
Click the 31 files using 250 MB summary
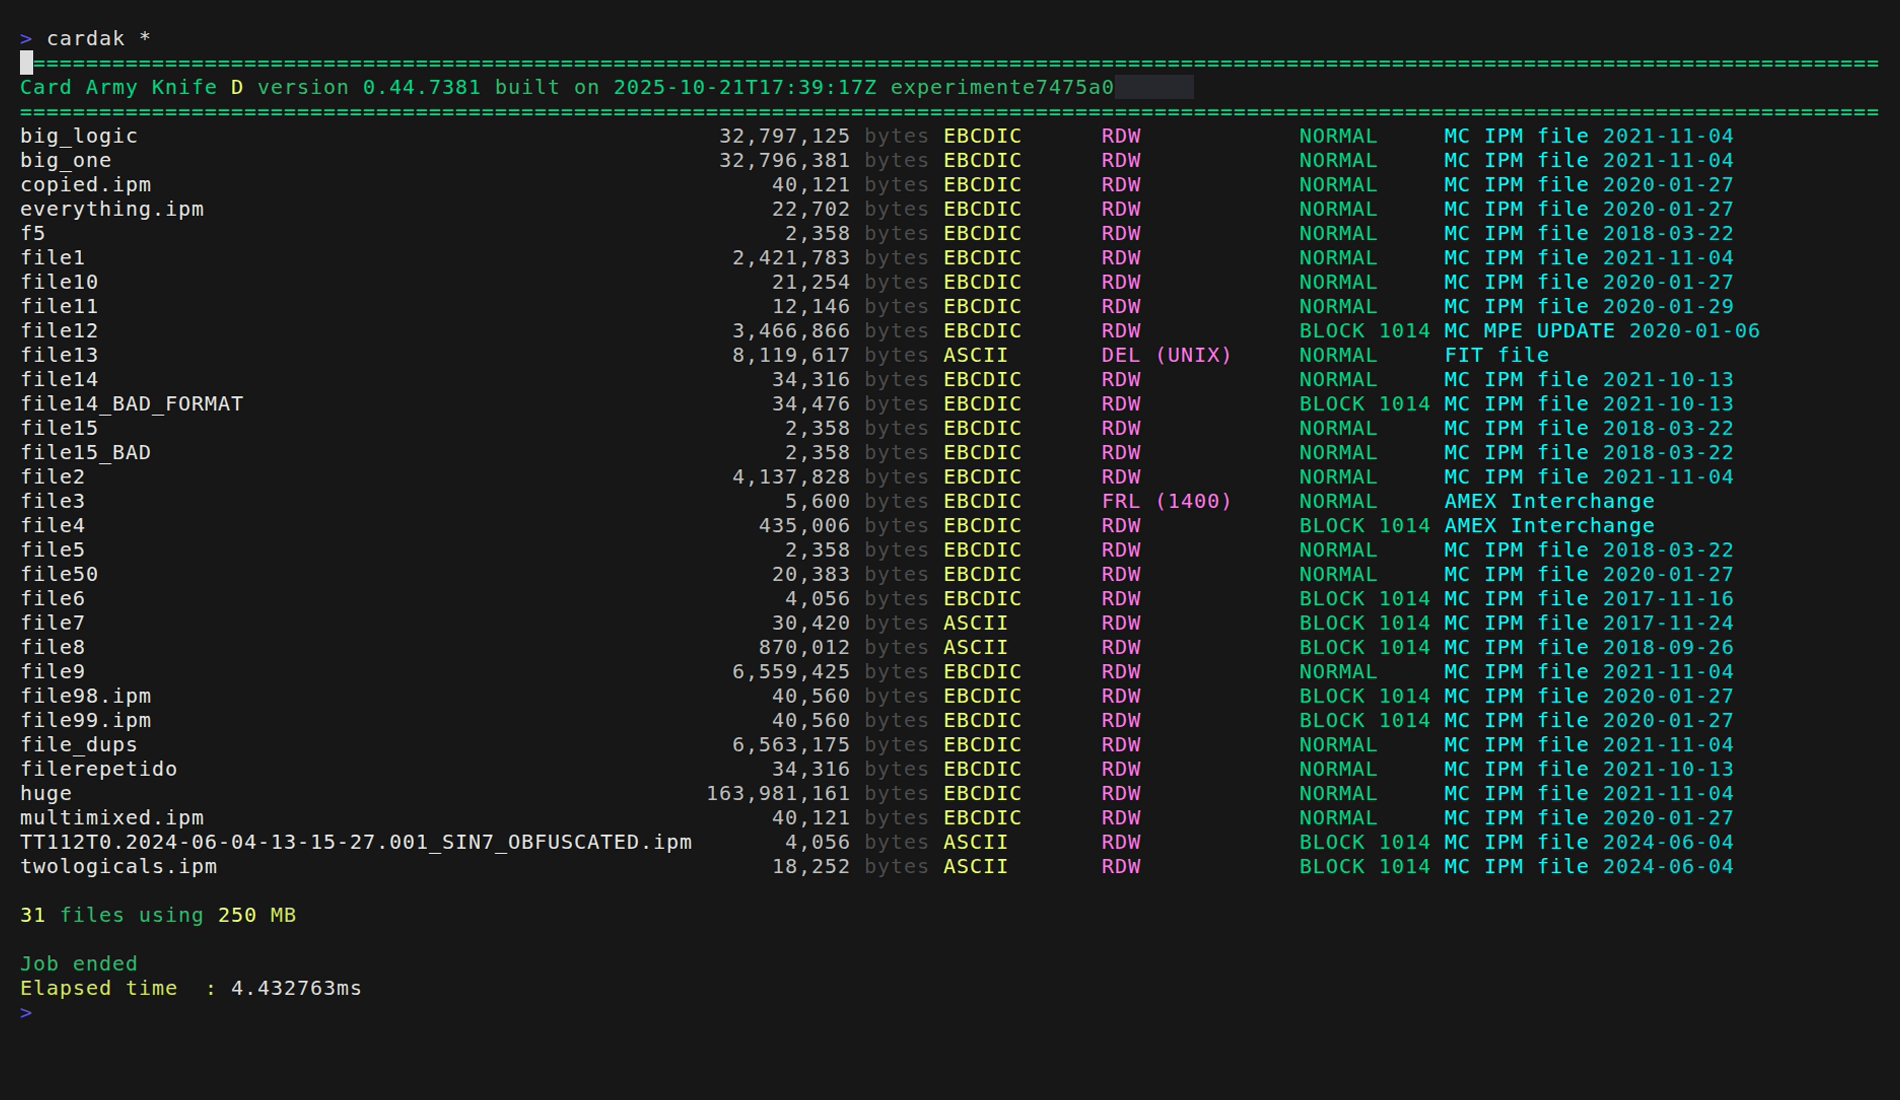pos(158,915)
